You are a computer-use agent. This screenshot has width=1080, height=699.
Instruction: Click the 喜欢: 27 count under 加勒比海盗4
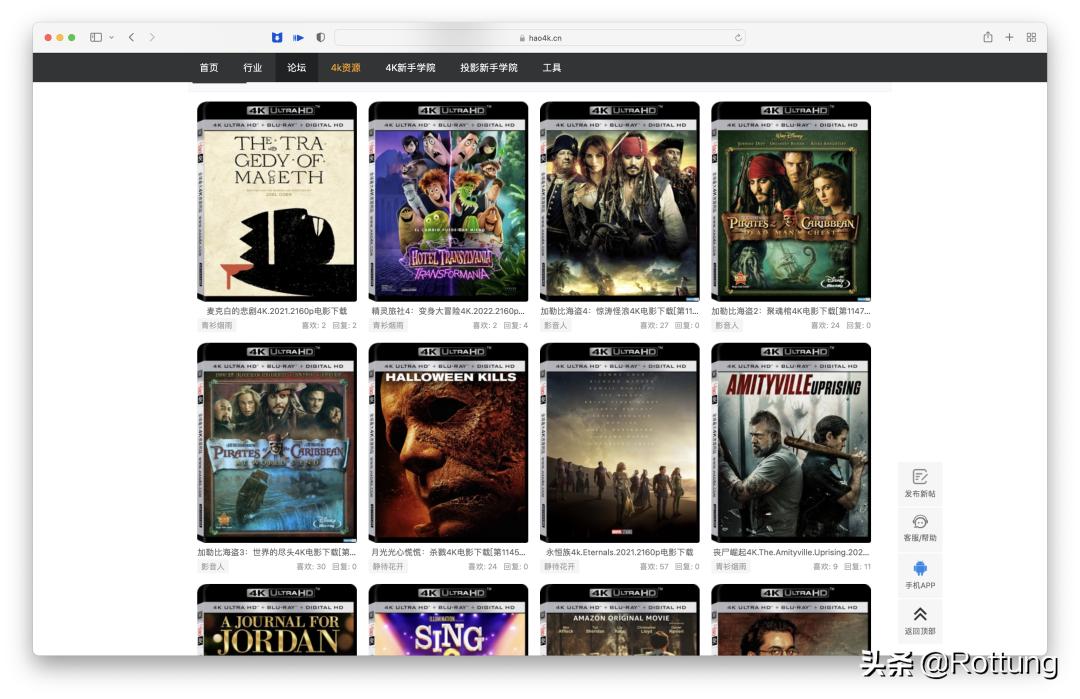pyautogui.click(x=654, y=325)
